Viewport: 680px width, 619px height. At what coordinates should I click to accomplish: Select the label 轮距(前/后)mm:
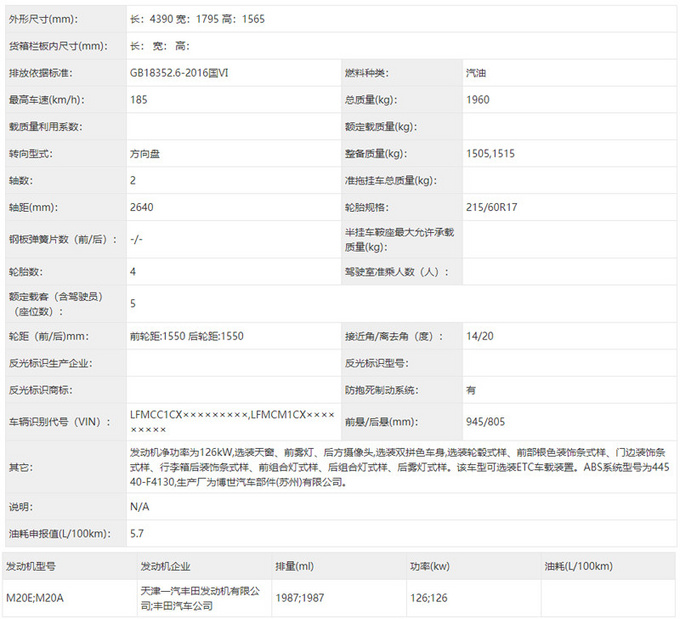coord(49,336)
